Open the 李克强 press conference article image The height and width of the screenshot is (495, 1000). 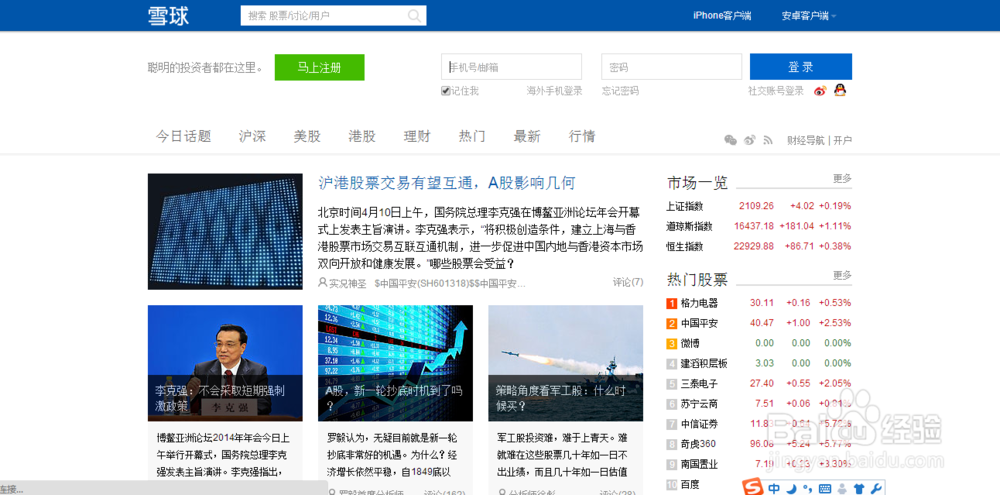click(225, 363)
